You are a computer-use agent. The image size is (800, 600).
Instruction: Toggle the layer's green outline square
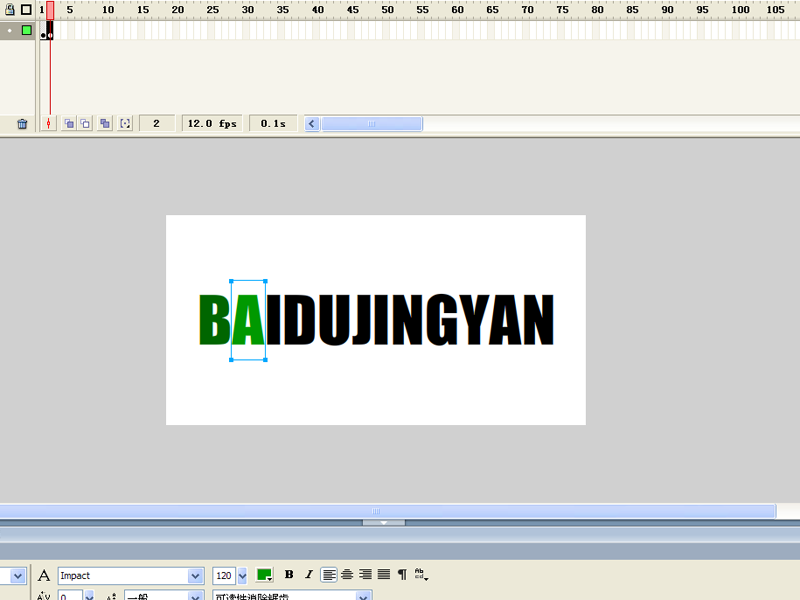pos(27,31)
